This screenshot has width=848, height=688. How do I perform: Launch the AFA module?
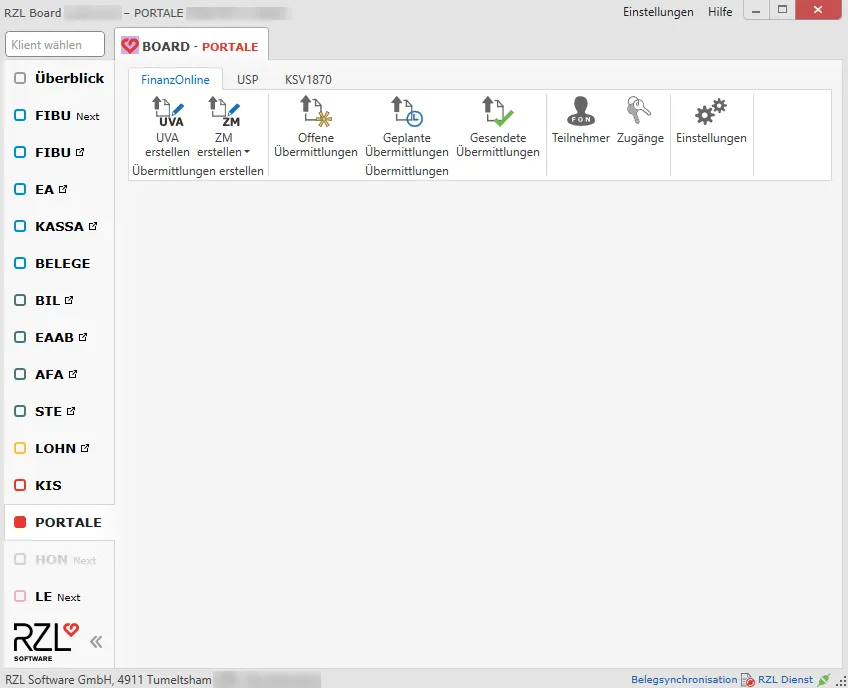tap(59, 374)
